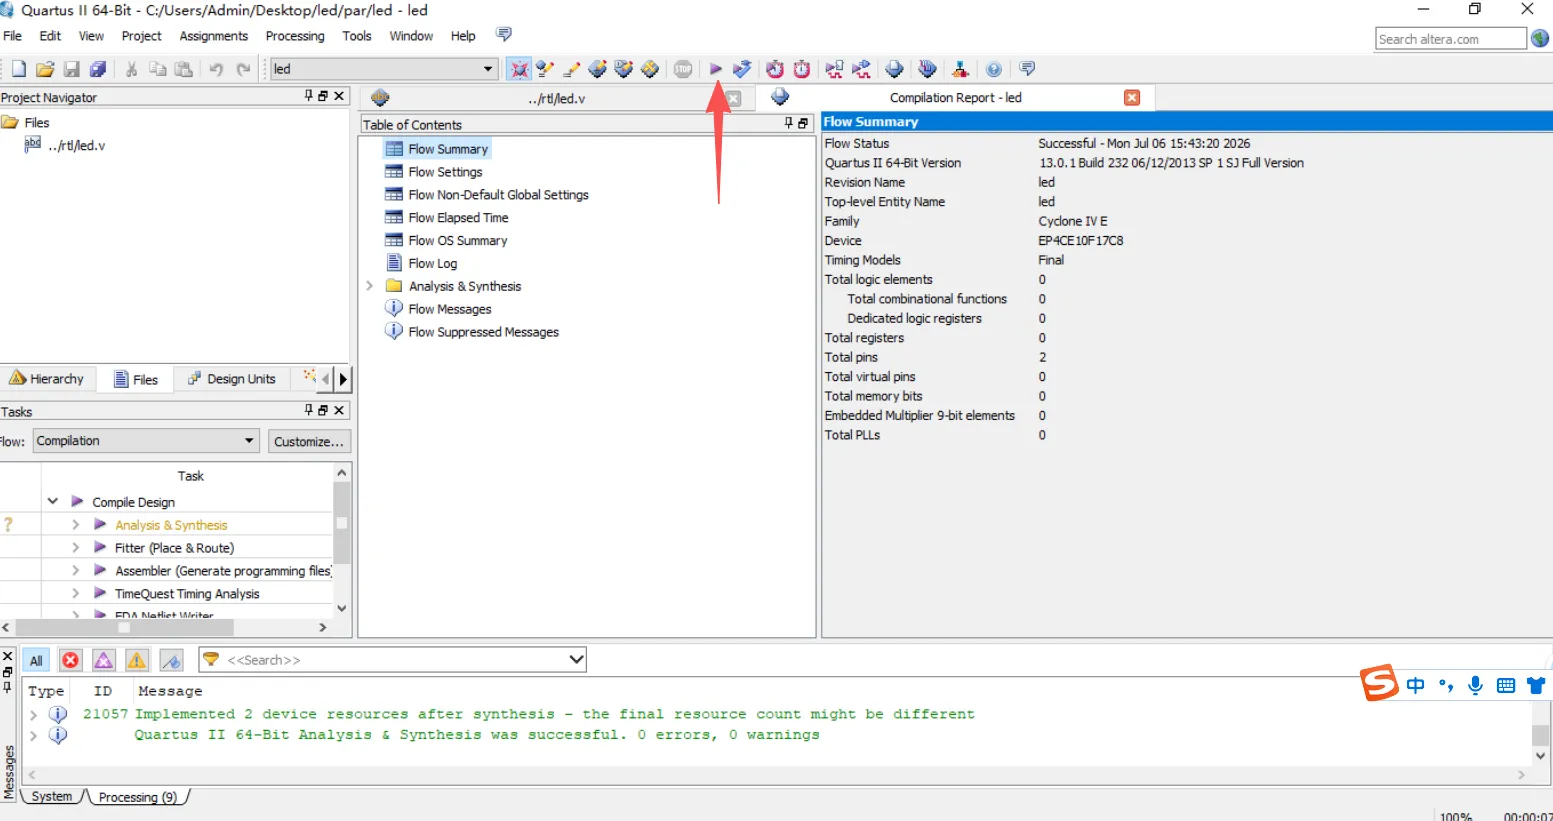1553x821 pixels.
Task: Switch to the Design Units tab
Action: 231,379
